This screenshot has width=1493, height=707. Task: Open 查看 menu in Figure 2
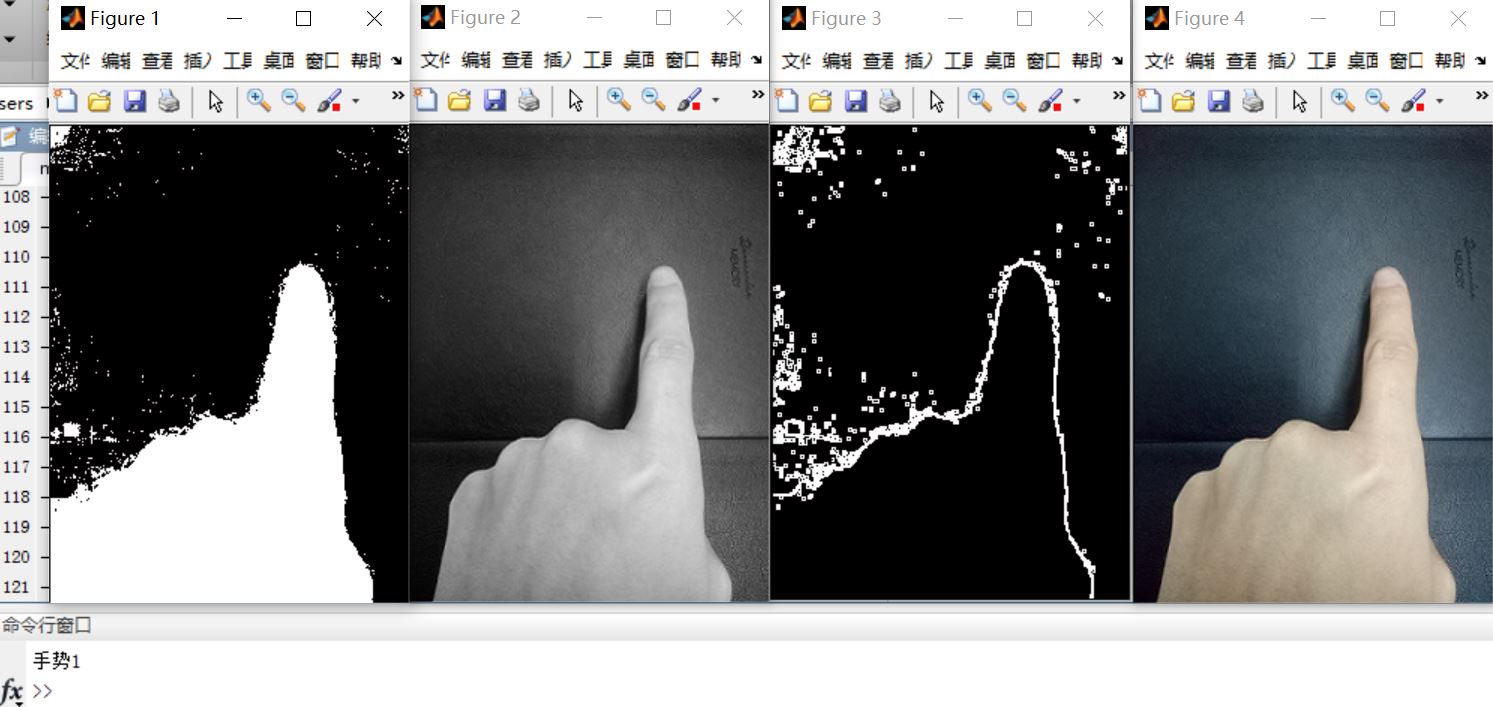(517, 61)
